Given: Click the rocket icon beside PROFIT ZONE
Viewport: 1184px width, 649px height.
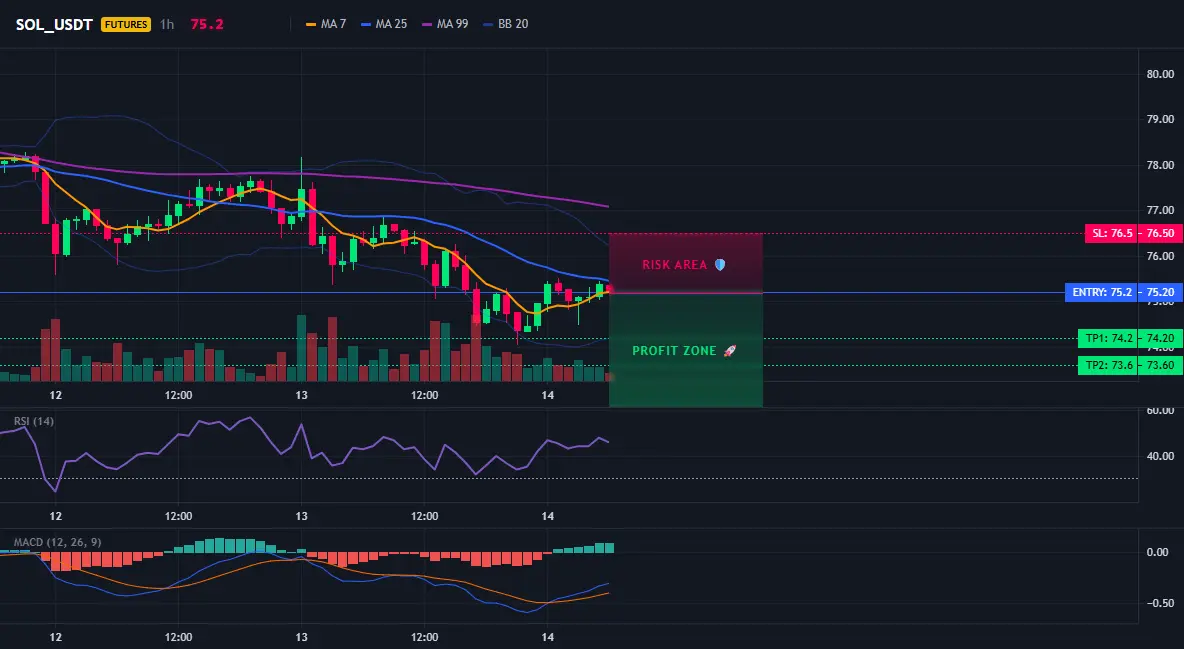Looking at the screenshot, I should coord(729,351).
